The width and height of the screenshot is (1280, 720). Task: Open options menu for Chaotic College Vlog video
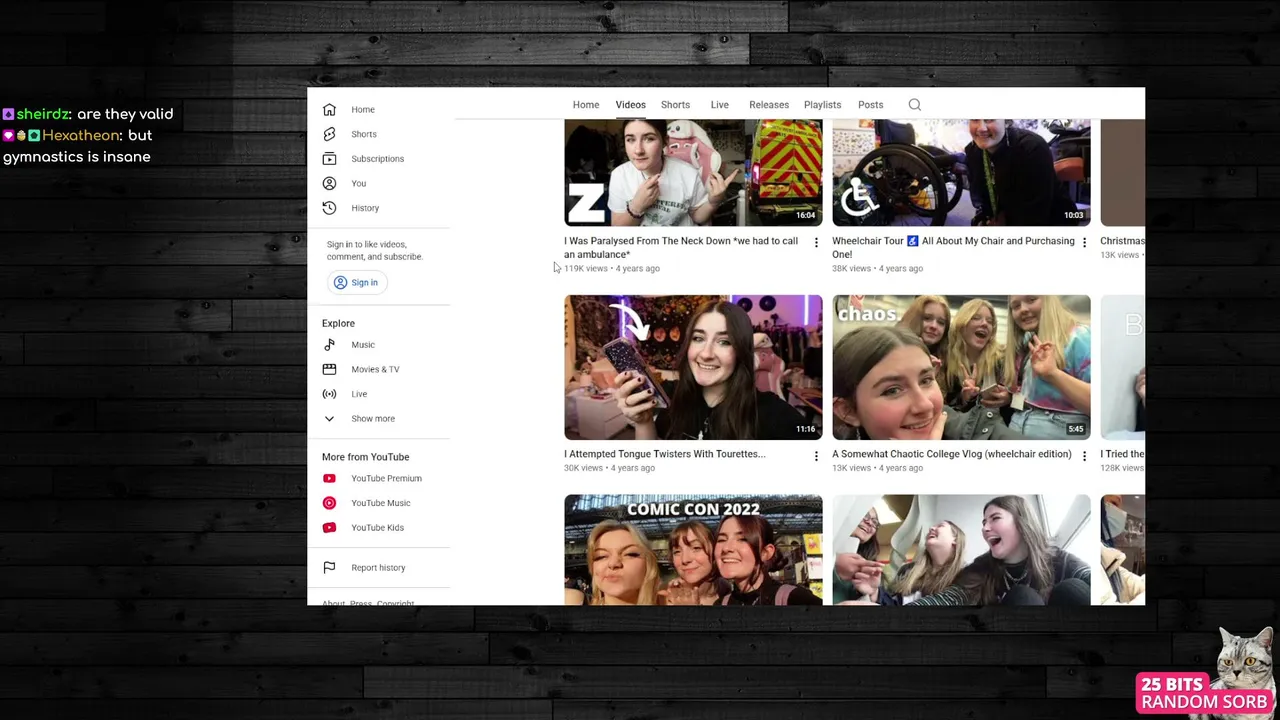click(1084, 456)
